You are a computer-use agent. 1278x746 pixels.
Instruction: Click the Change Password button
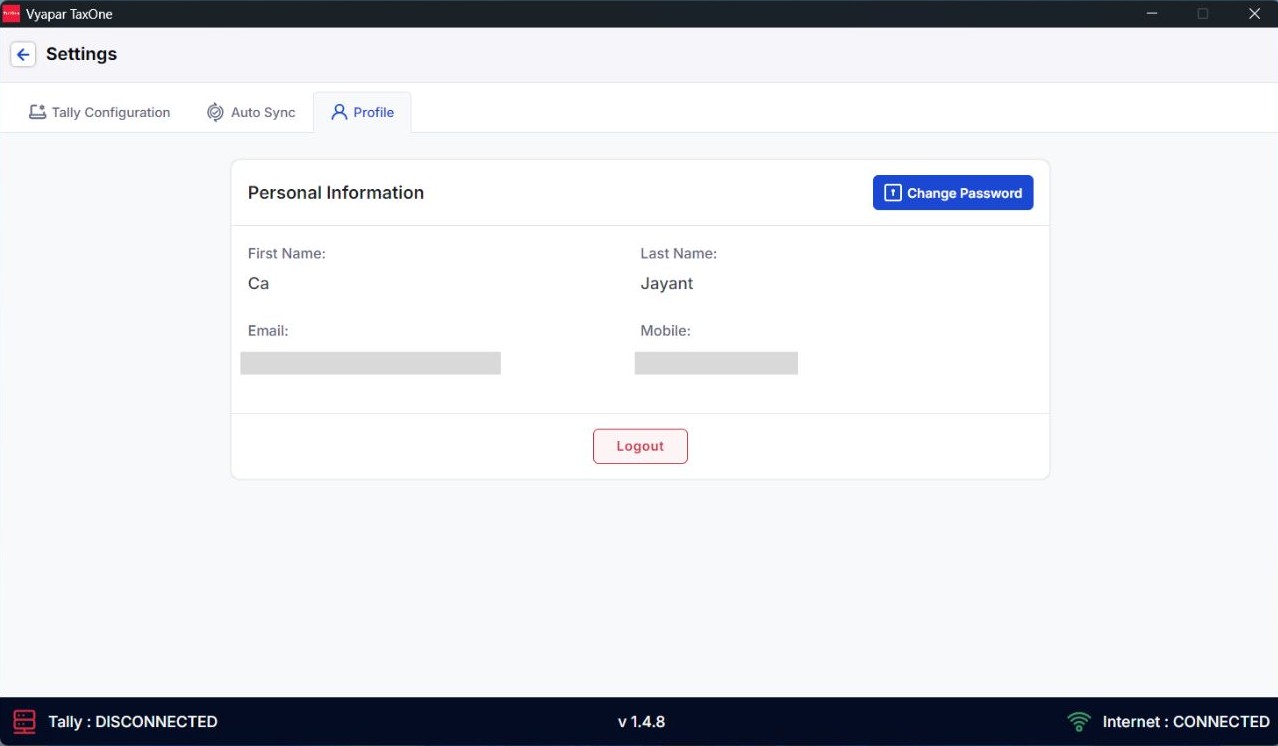953,193
